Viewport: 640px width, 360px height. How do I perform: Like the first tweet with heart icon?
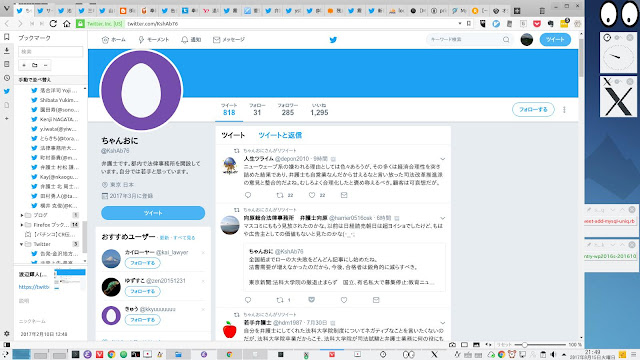pos(312,195)
